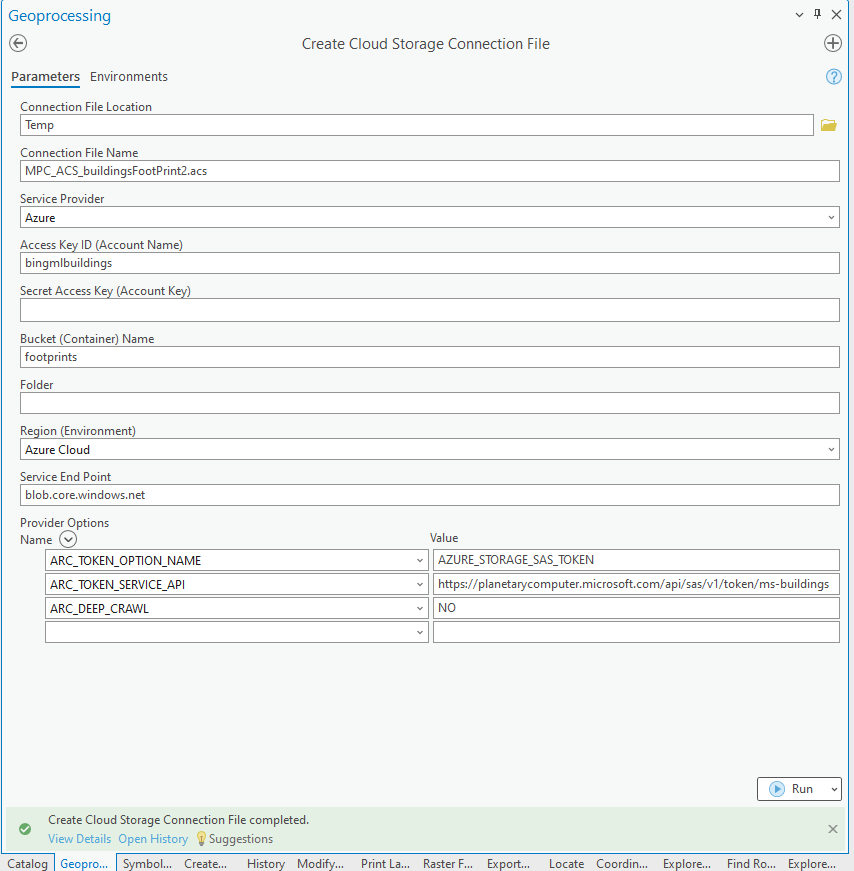Click the sort chevron beside Name column
The width and height of the screenshot is (854, 871).
pos(68,539)
